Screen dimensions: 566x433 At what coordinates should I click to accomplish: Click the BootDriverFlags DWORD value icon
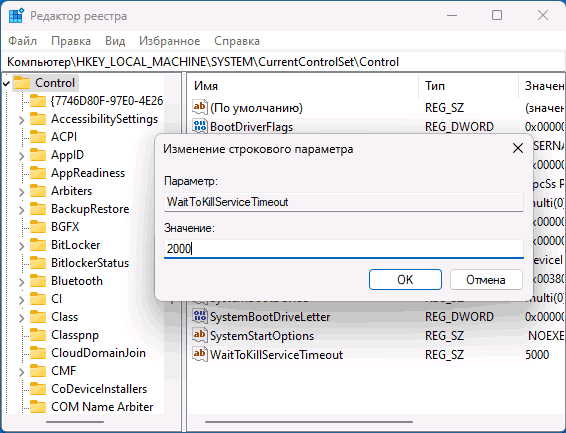click(200, 126)
